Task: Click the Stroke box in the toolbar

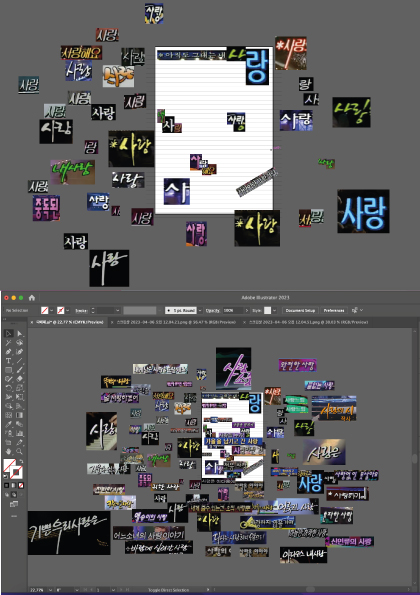Action: [x=17, y=472]
